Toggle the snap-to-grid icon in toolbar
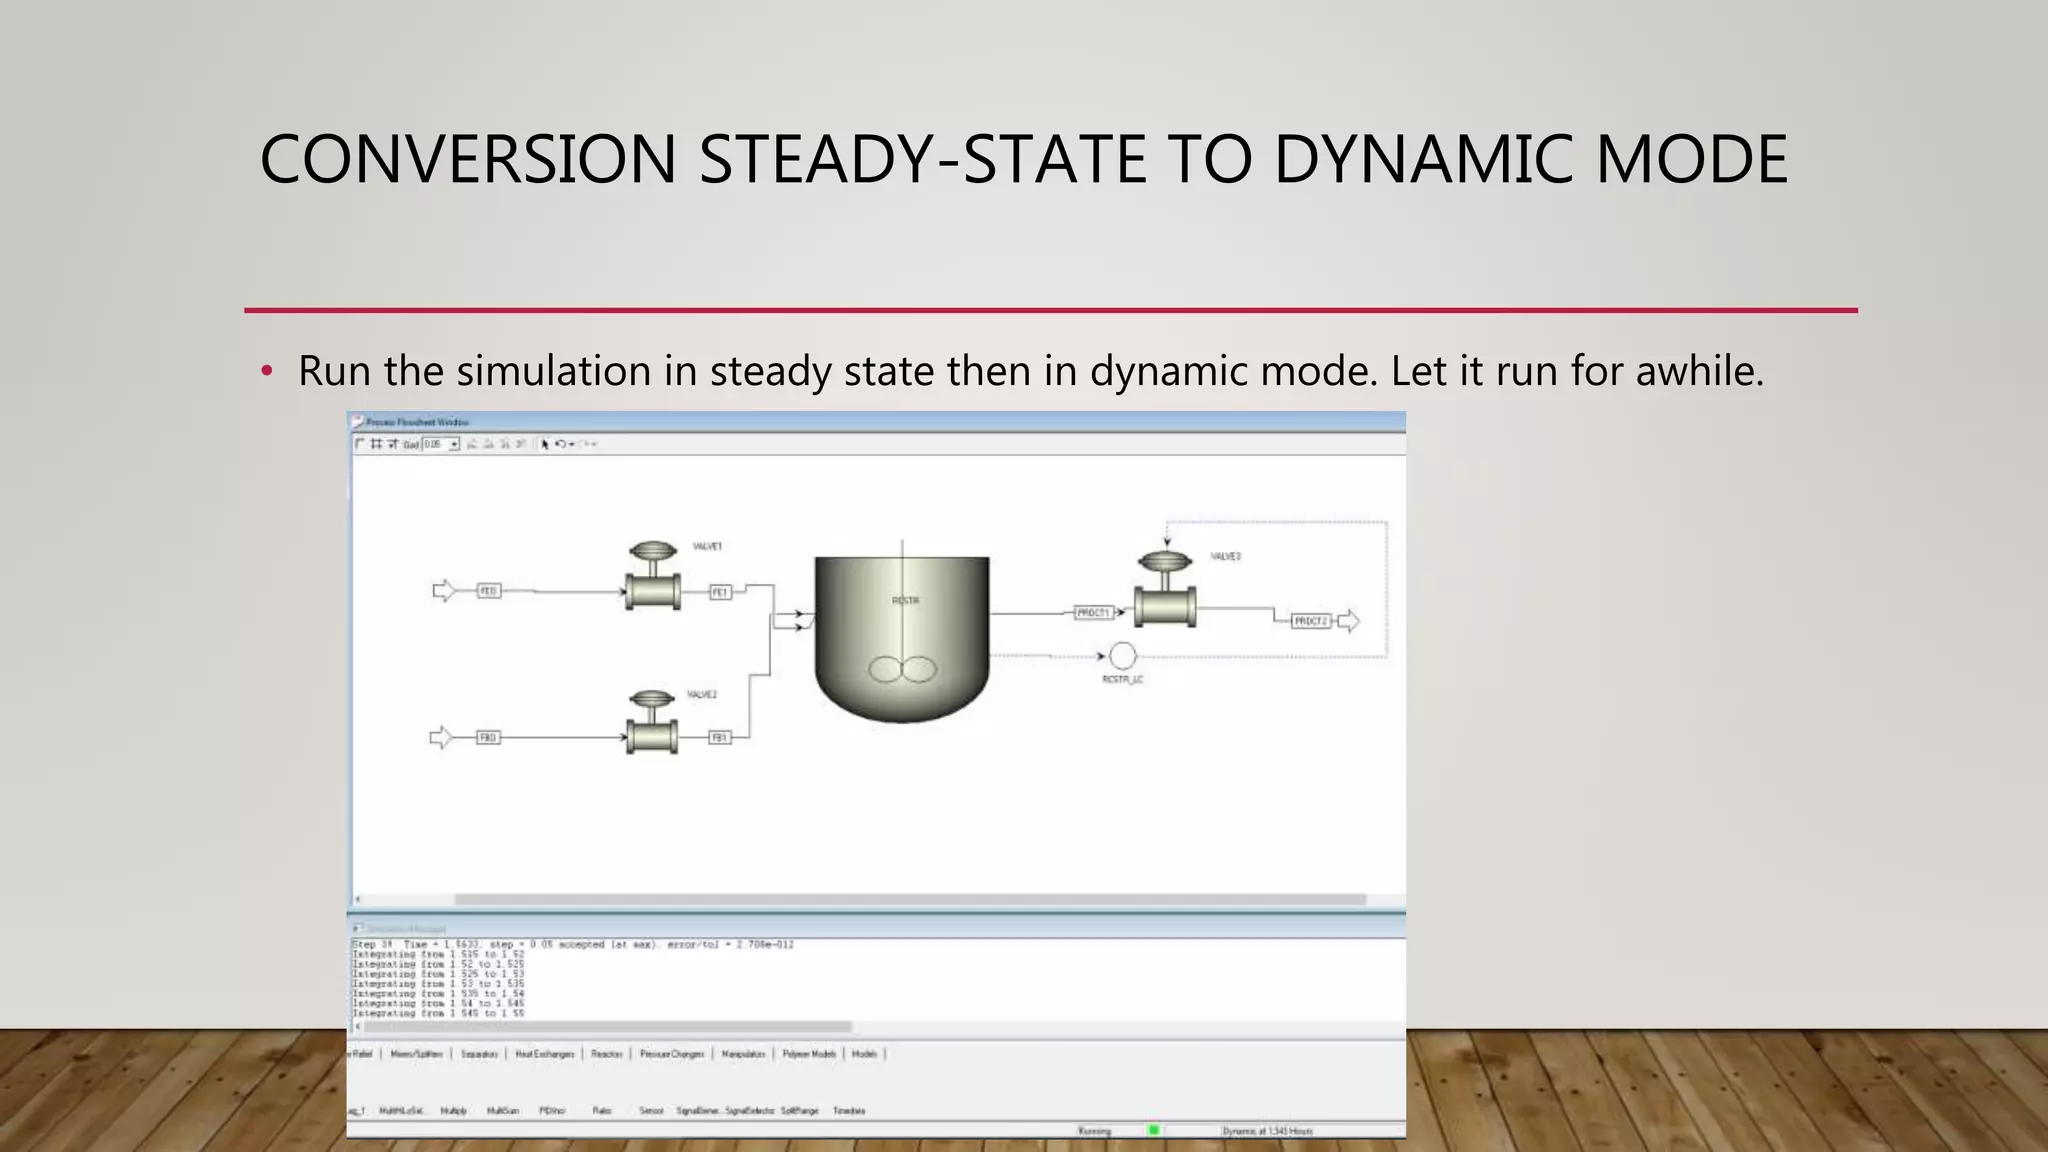 click(393, 444)
